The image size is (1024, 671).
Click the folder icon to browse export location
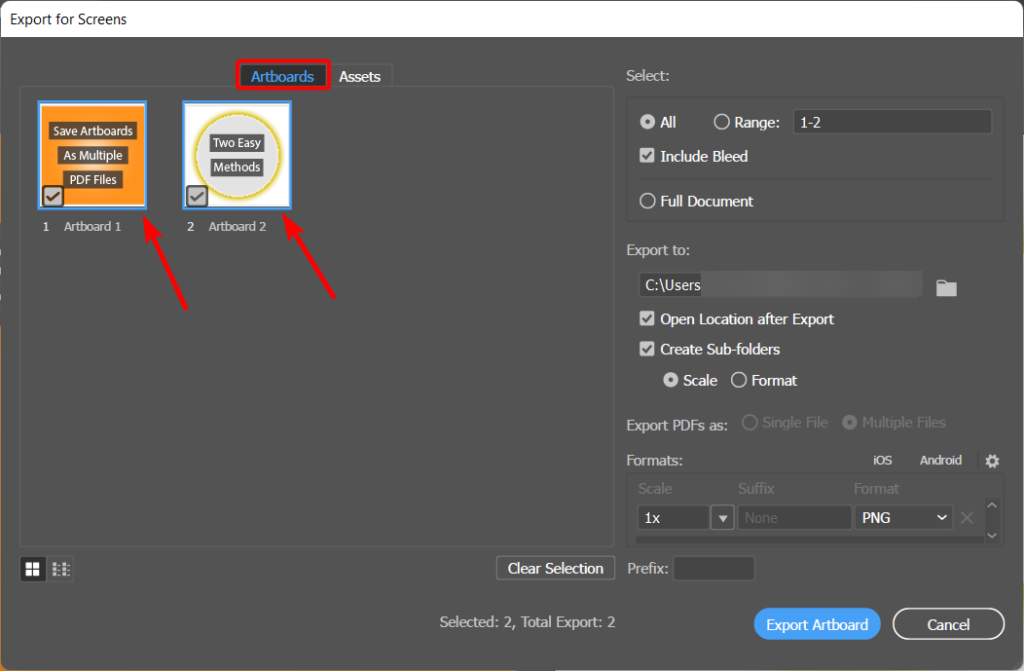tap(946, 288)
